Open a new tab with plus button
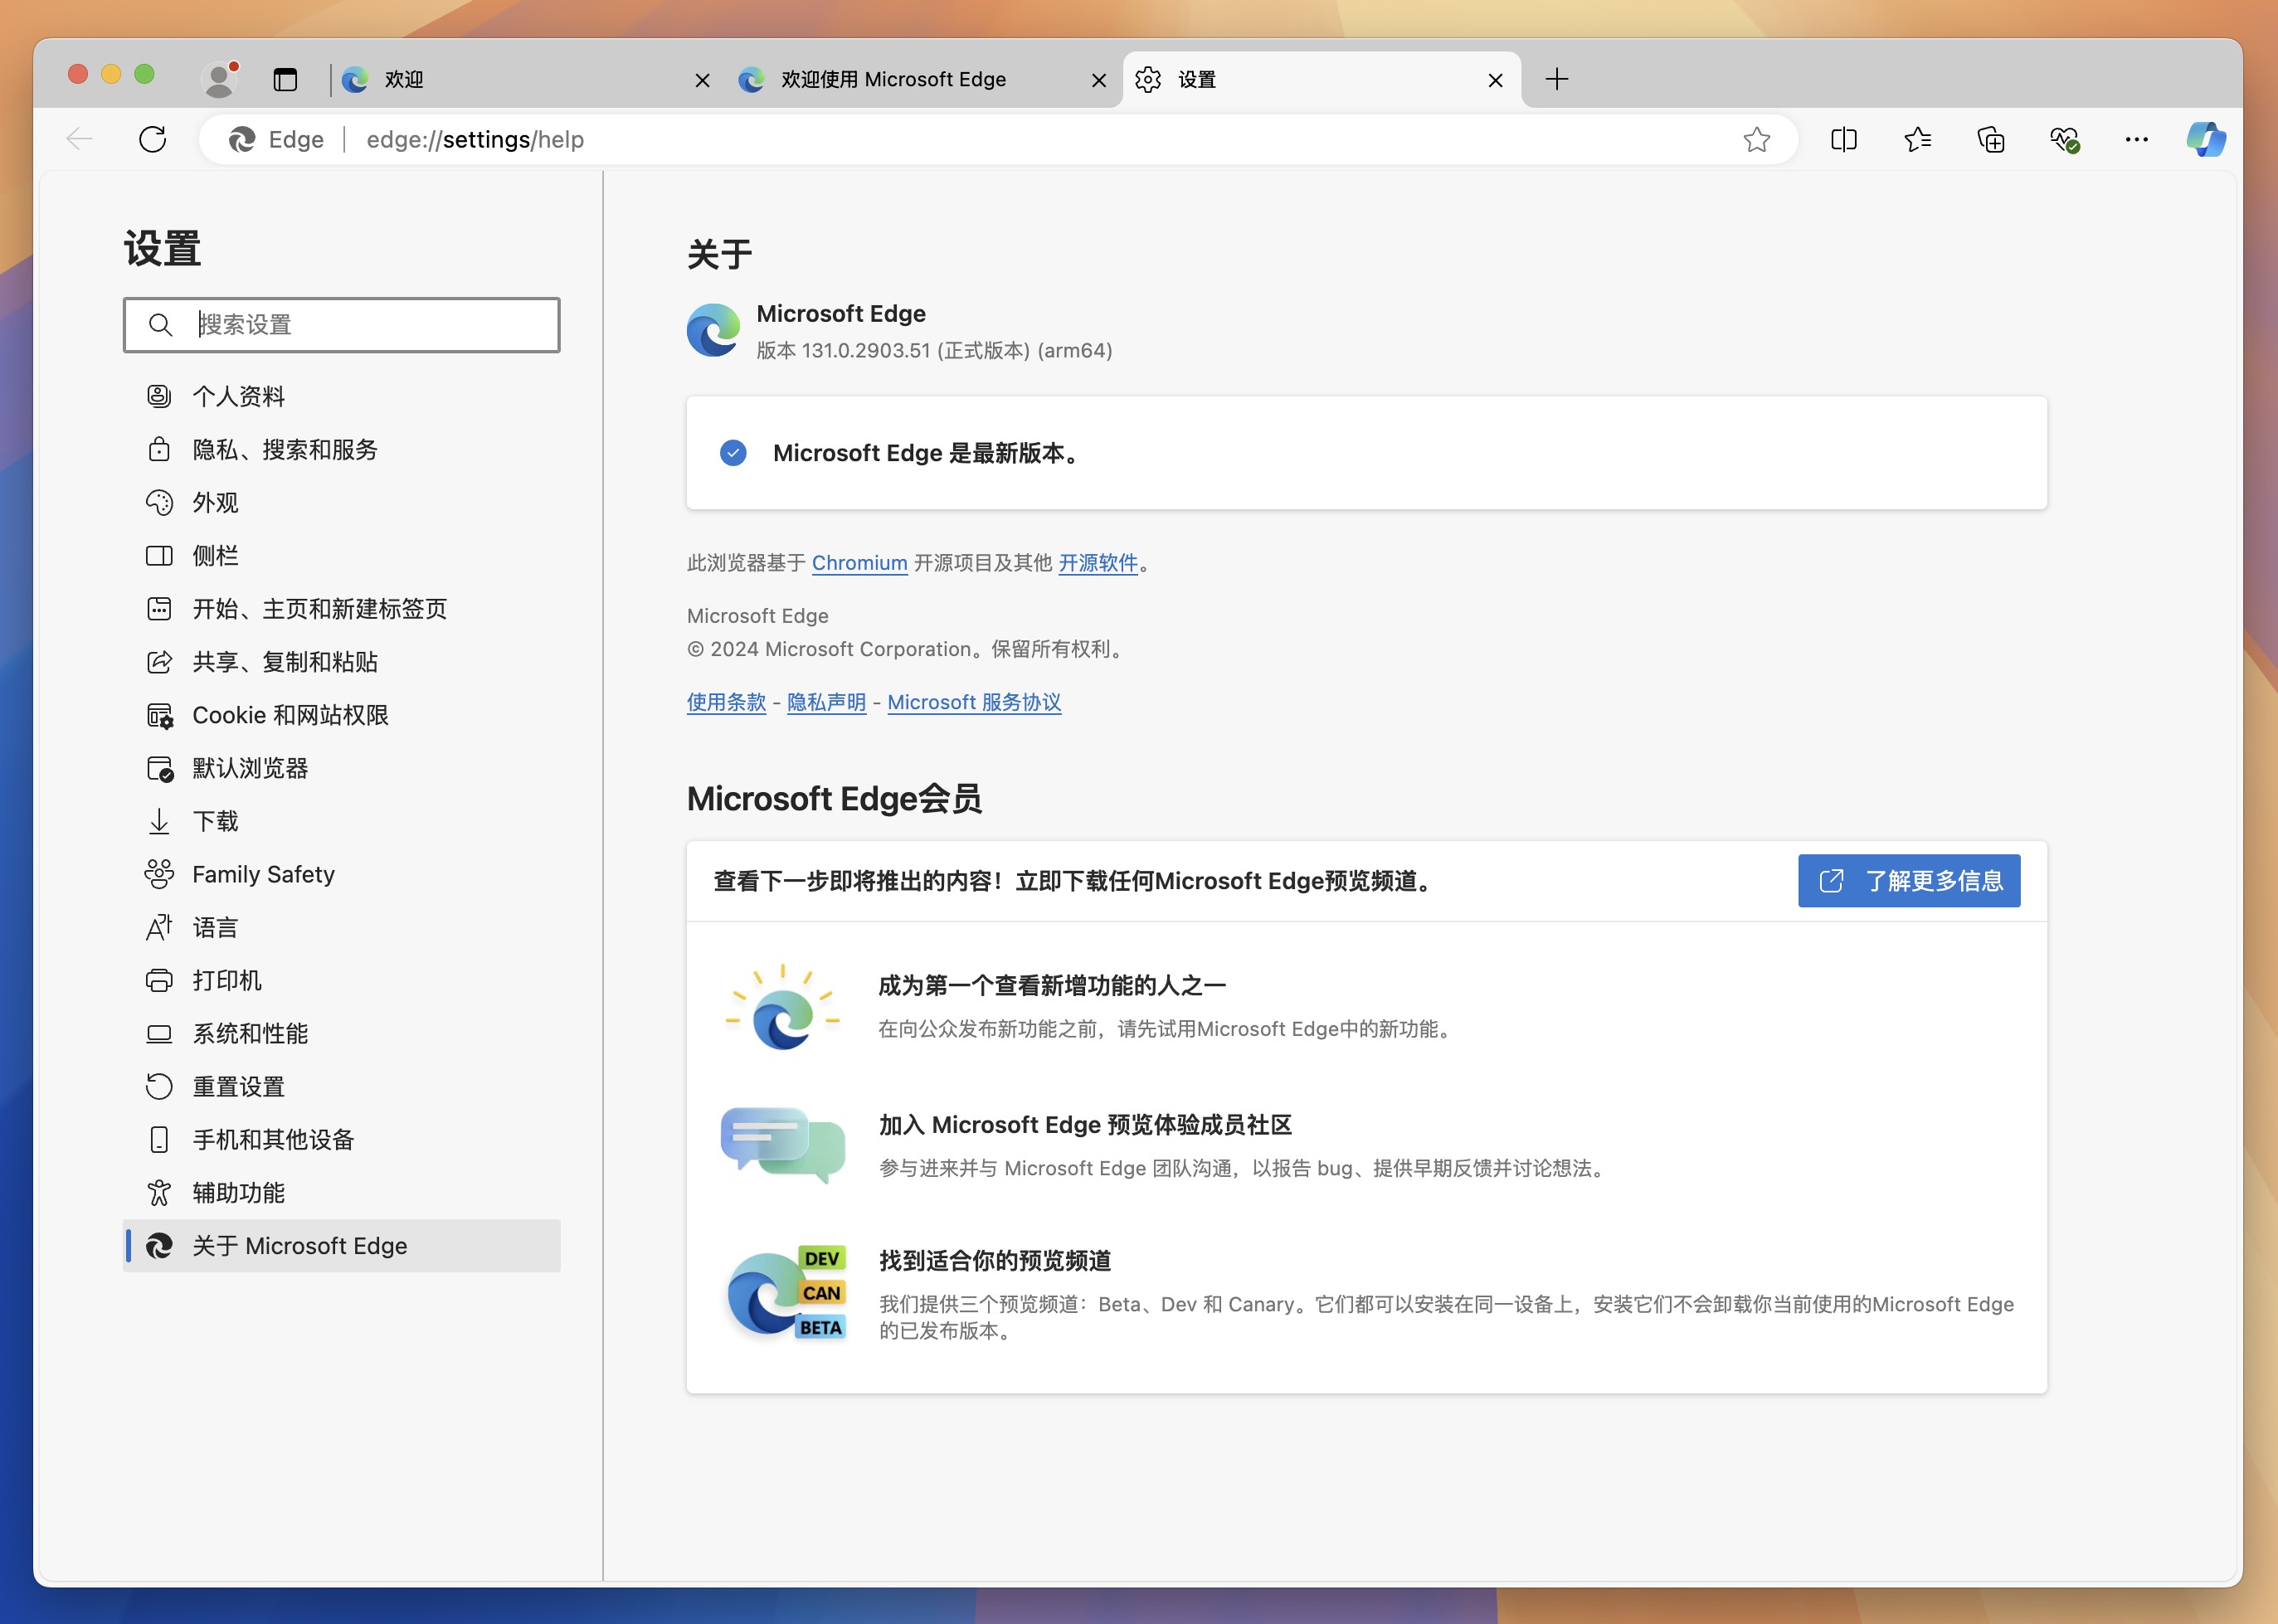2278x1624 pixels. (x=1556, y=79)
